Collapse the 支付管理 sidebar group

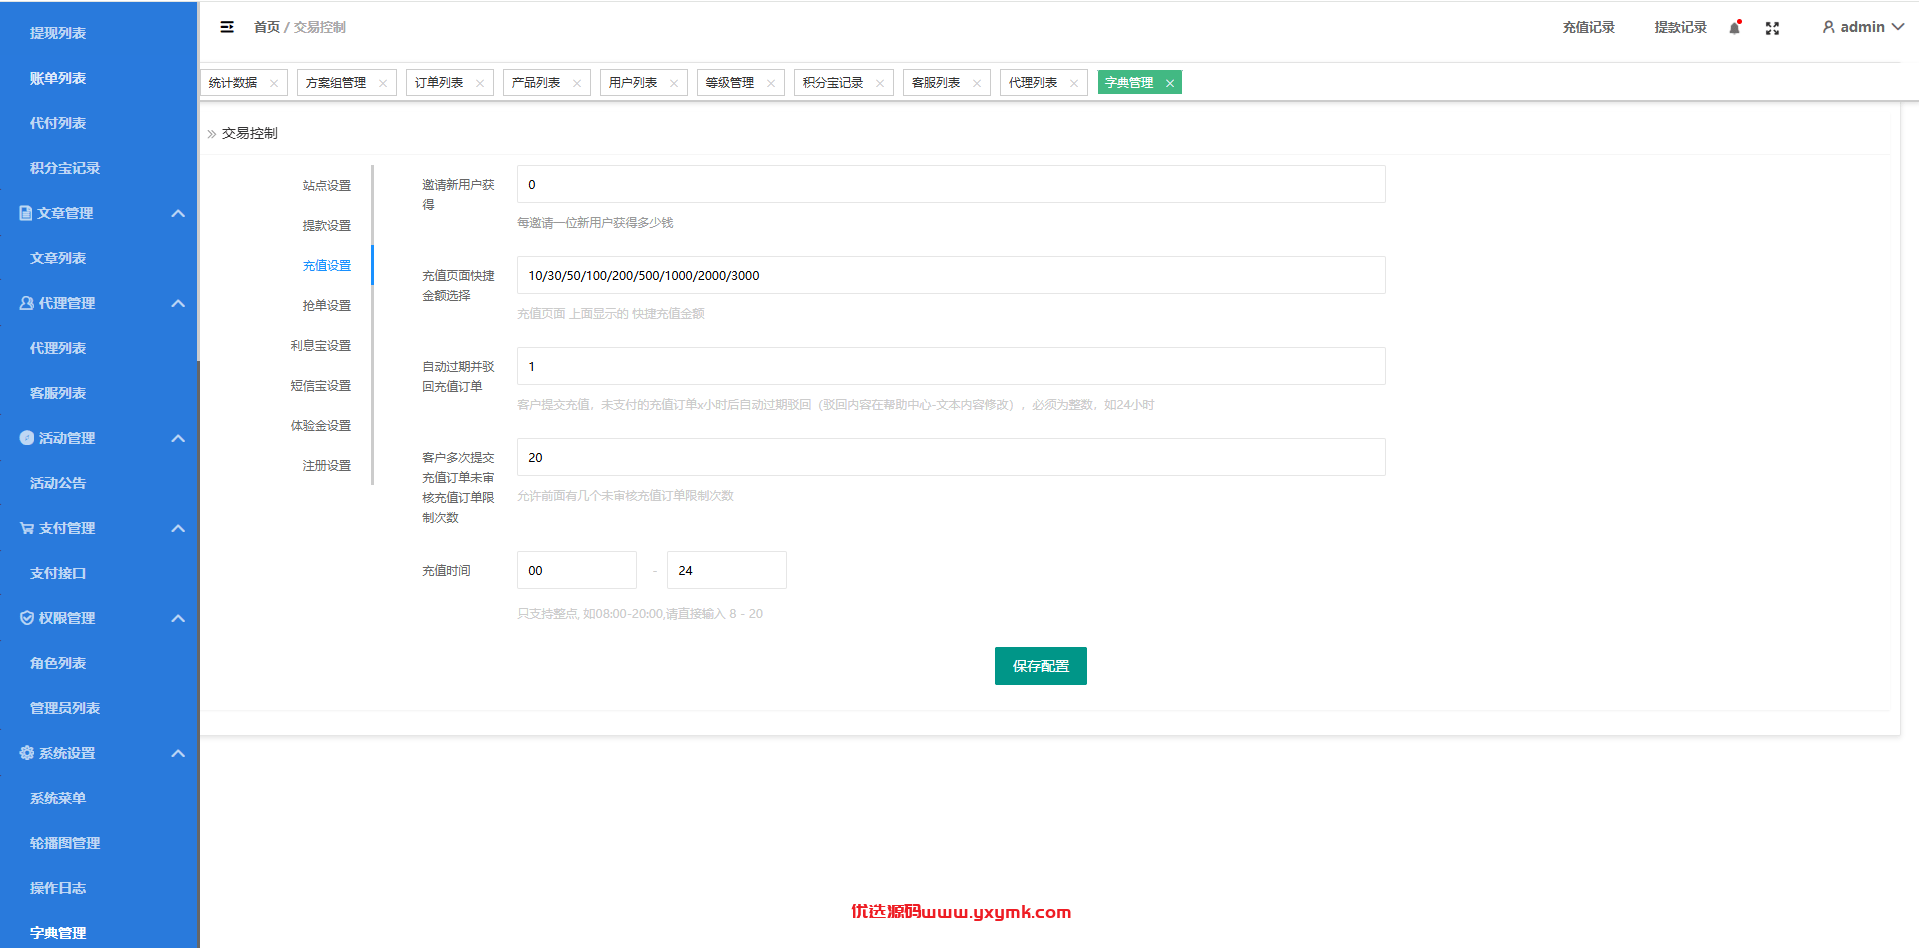point(178,528)
